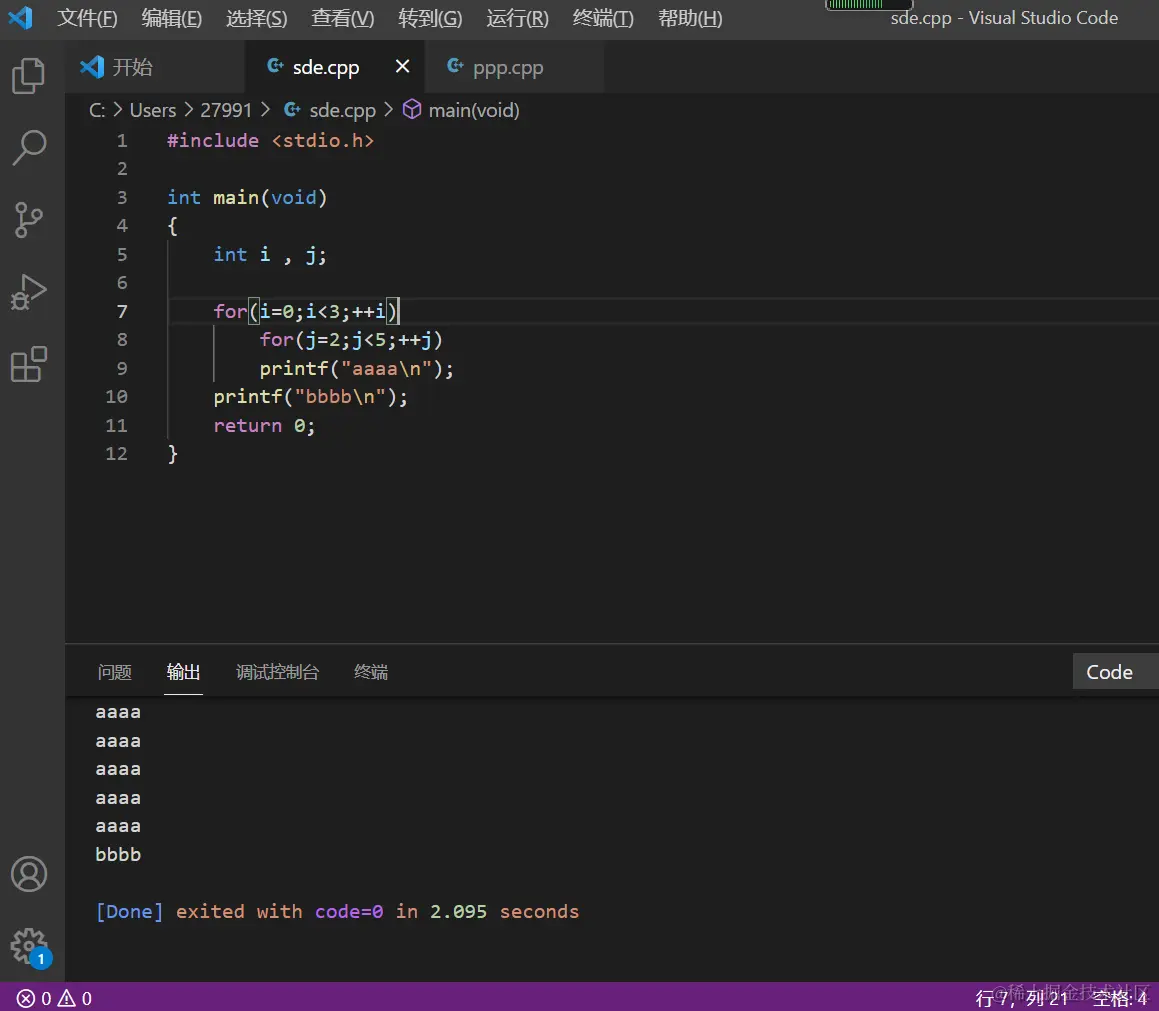
Task: Open the Code output channel dropdown
Action: coord(1115,671)
